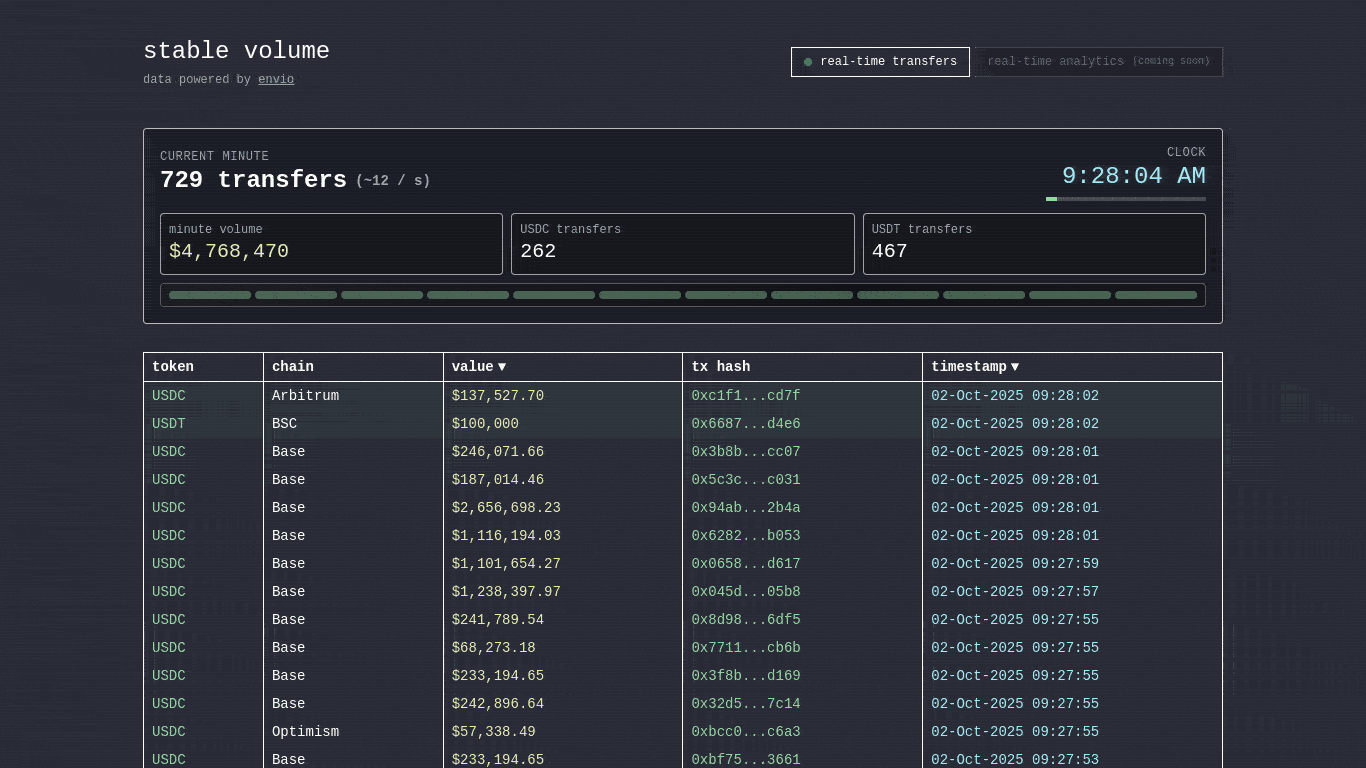Click the first segment of the minute bar
1366x768 pixels.
click(x=210, y=295)
